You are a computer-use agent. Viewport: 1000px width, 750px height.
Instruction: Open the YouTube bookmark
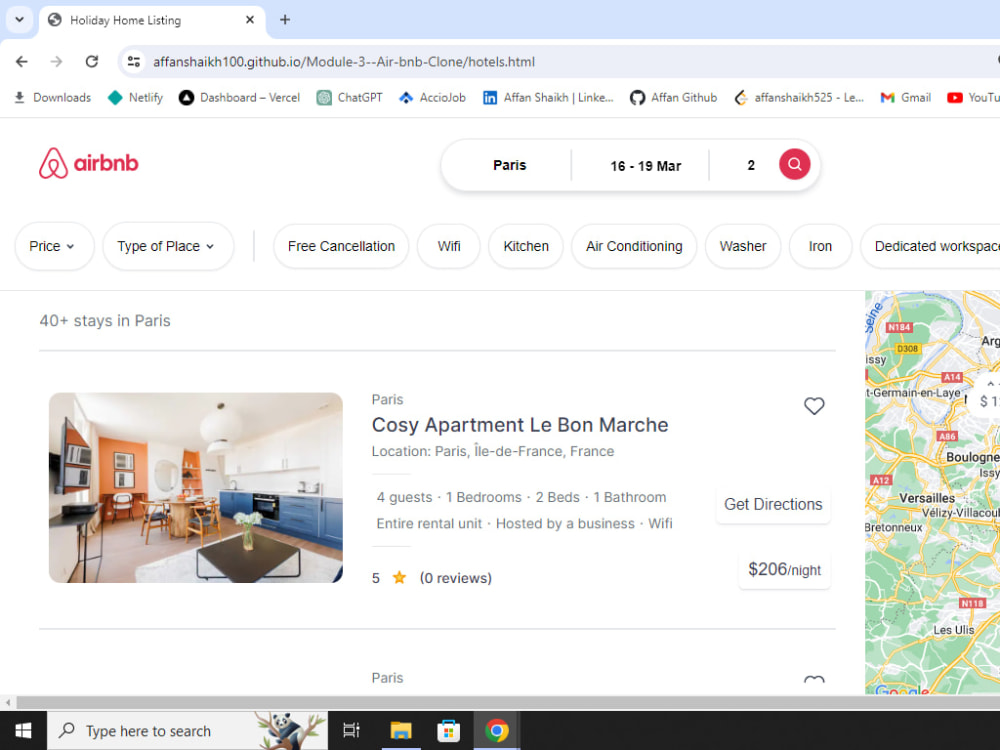pos(973,98)
